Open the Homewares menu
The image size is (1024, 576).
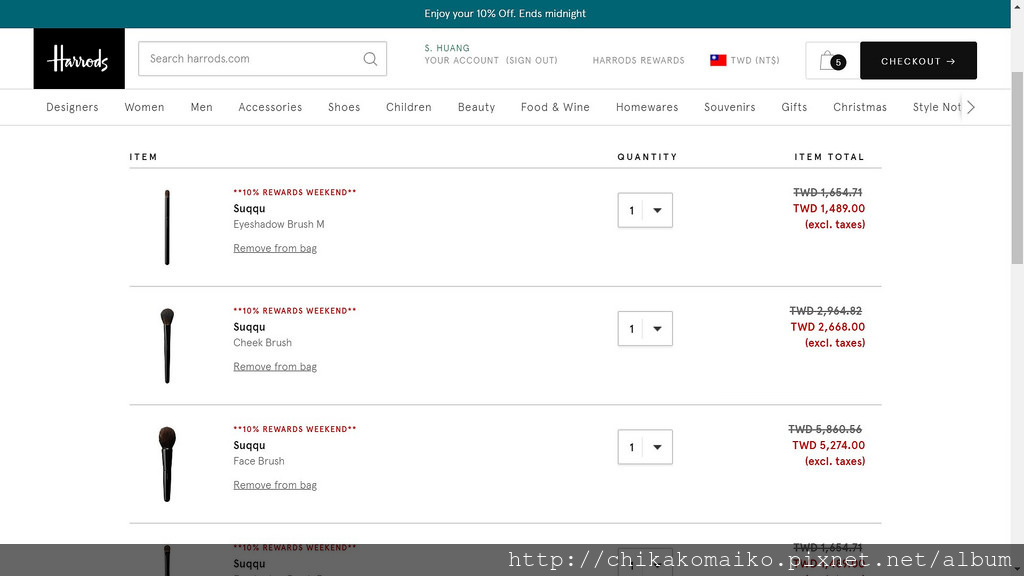[647, 107]
